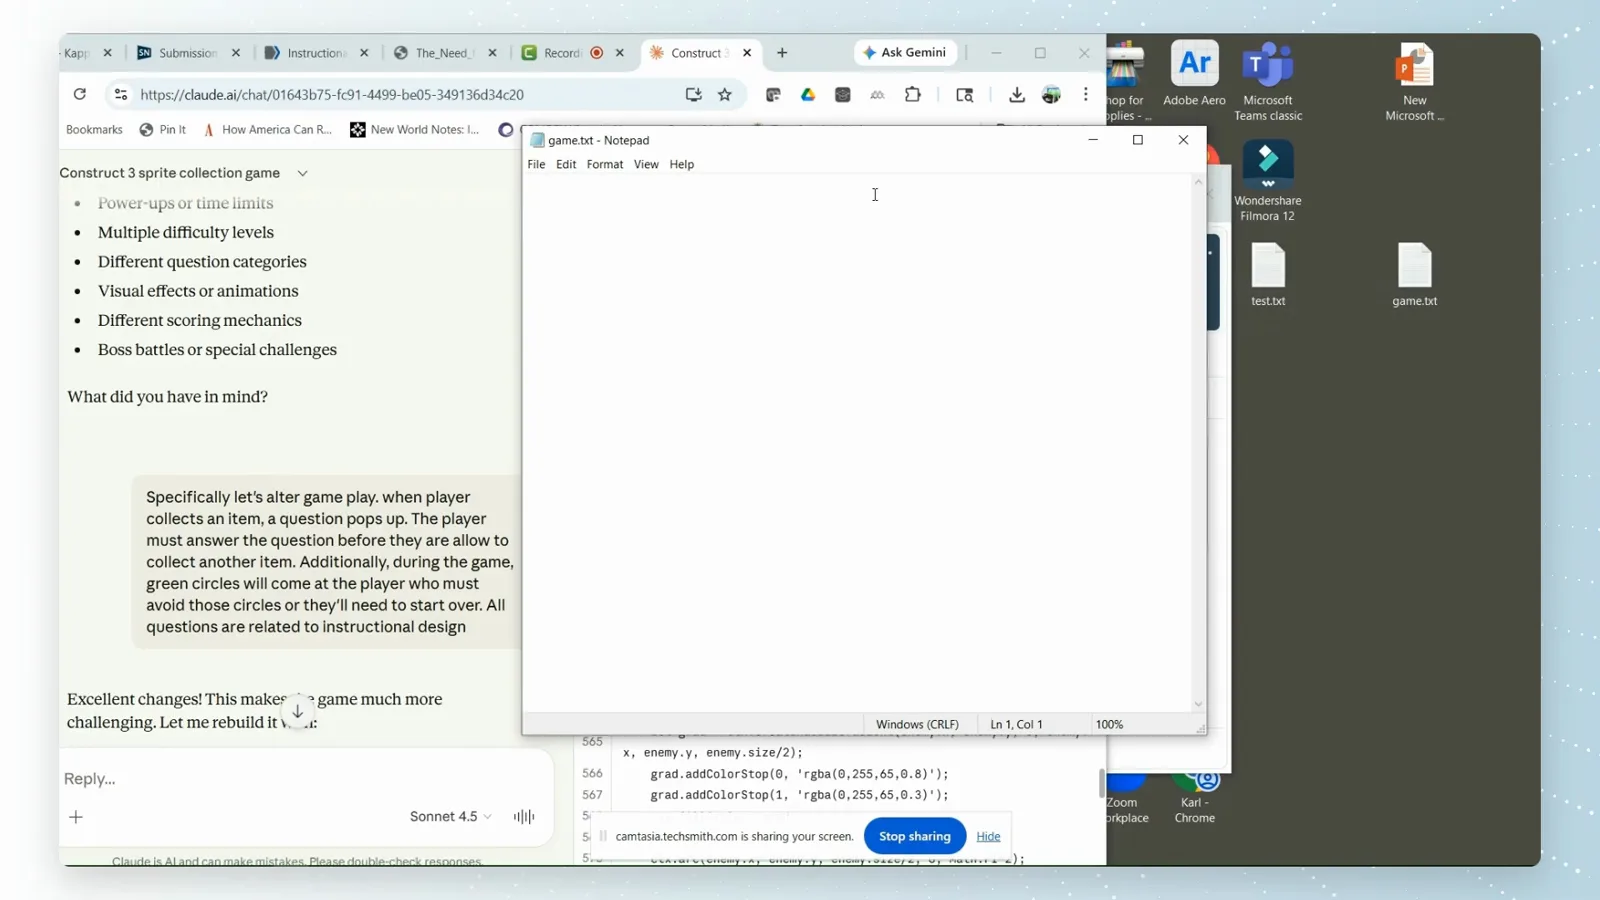Click code line 566 addColorStop
The image size is (1600, 900).
(799, 774)
